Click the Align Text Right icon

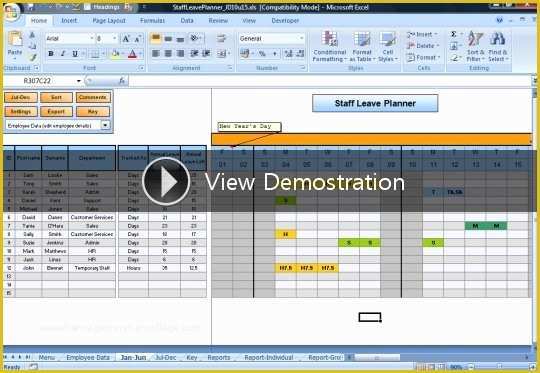coord(180,53)
